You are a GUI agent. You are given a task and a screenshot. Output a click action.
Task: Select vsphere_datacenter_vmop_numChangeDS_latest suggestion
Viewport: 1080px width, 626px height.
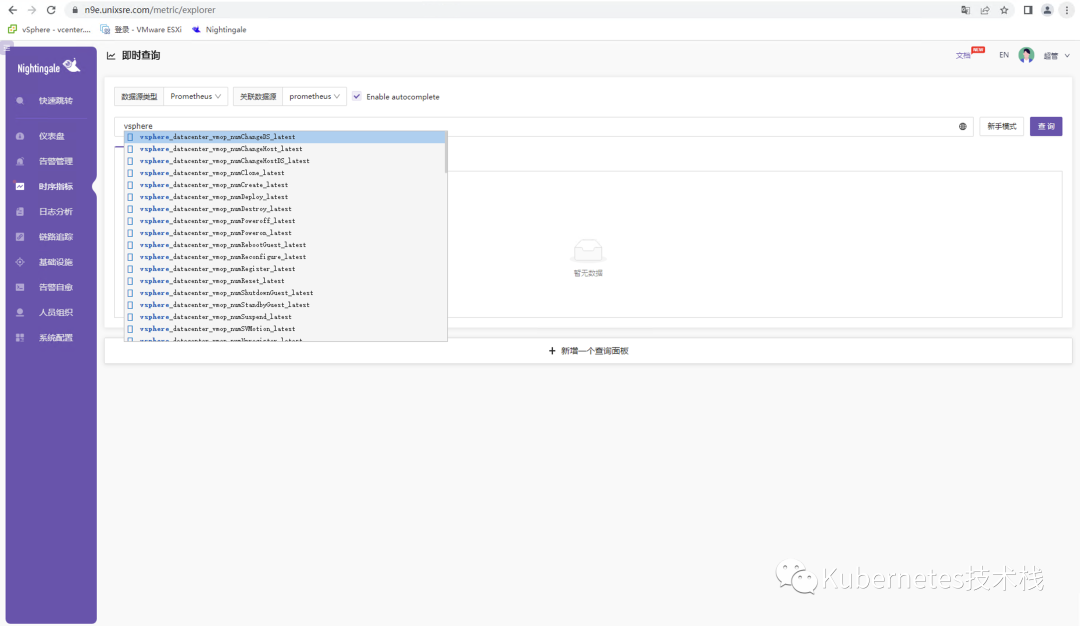(284, 137)
